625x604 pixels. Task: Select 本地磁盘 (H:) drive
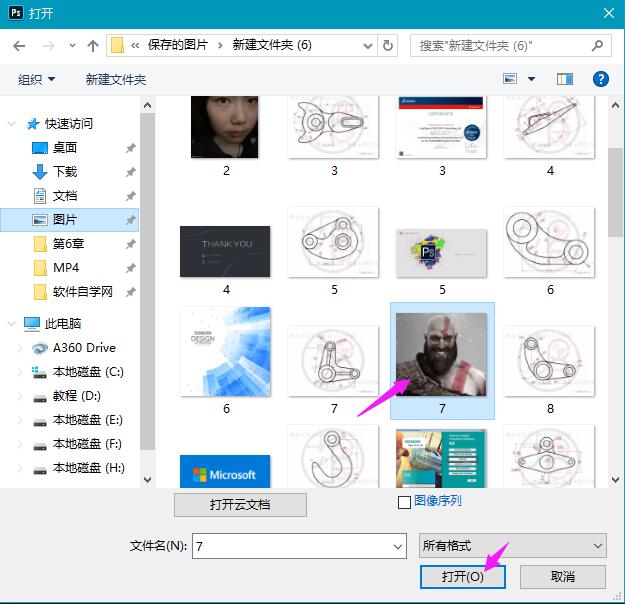point(88,468)
